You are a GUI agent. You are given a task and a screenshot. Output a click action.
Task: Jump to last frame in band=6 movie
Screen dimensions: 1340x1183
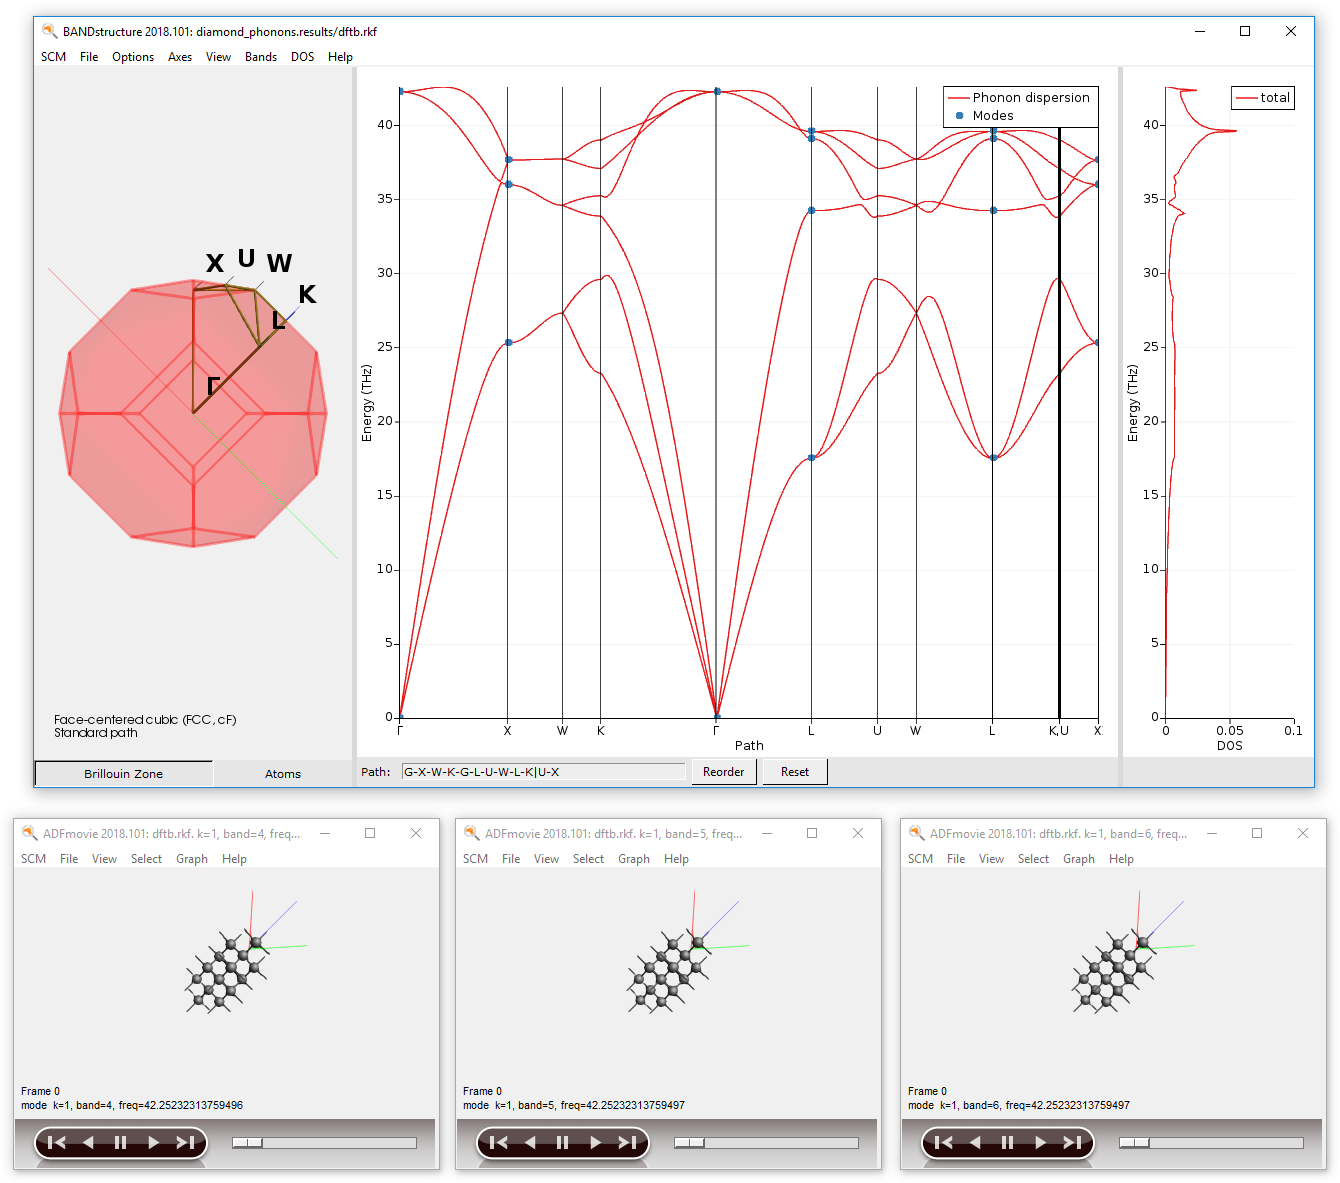pos(1072,1143)
